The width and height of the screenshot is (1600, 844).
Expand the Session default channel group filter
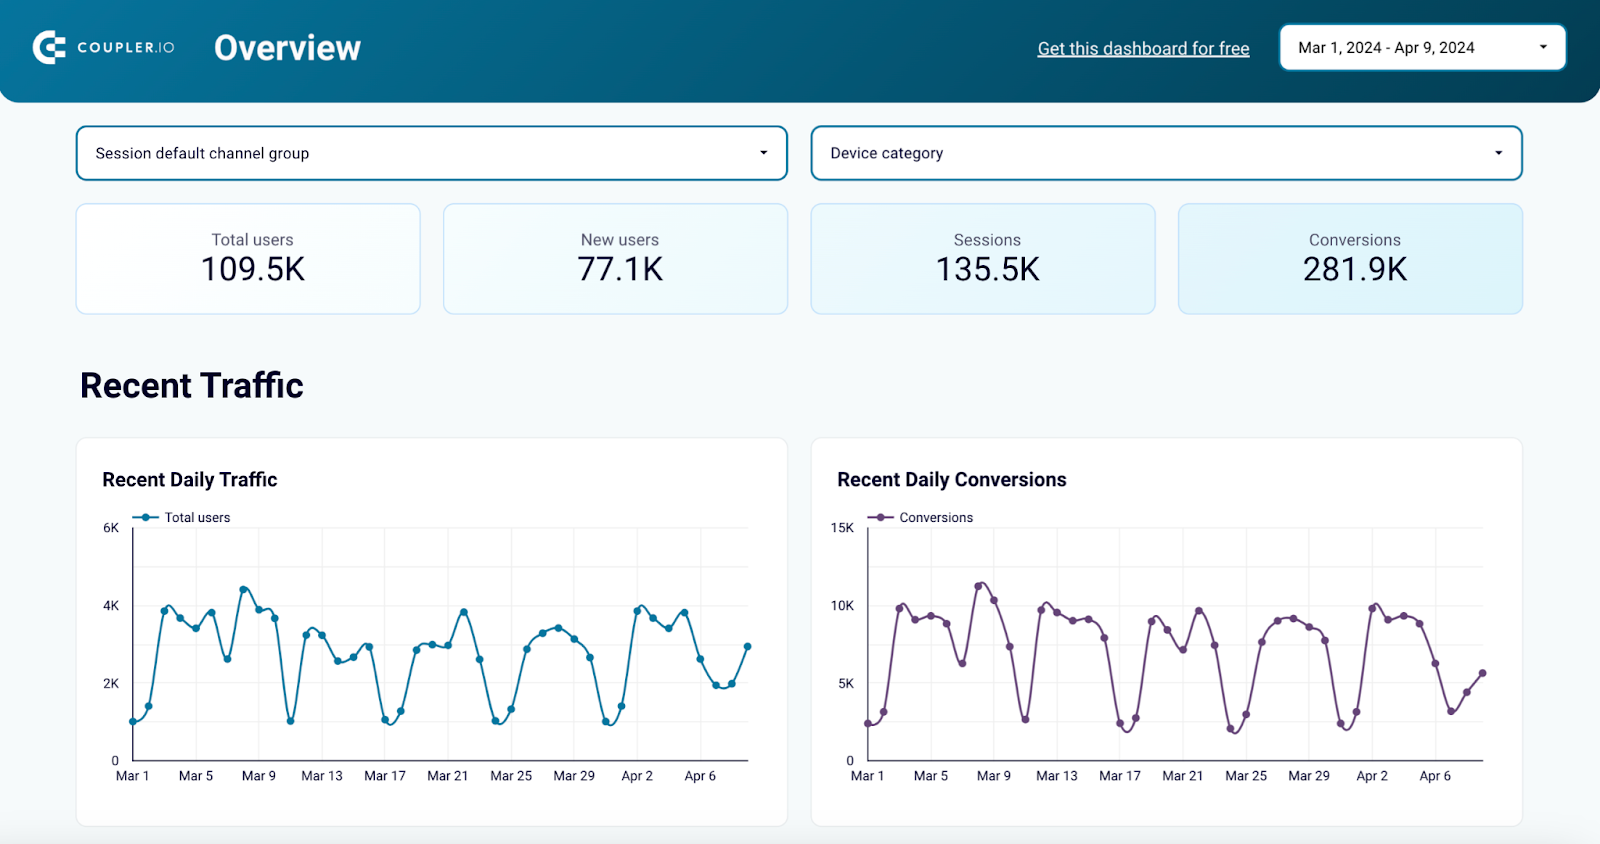(x=432, y=153)
